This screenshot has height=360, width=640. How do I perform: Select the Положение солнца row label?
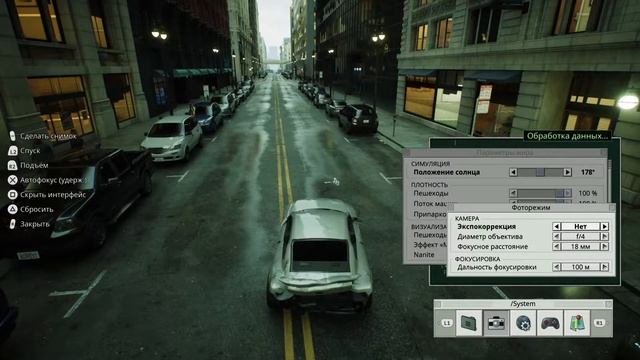[x=447, y=172]
